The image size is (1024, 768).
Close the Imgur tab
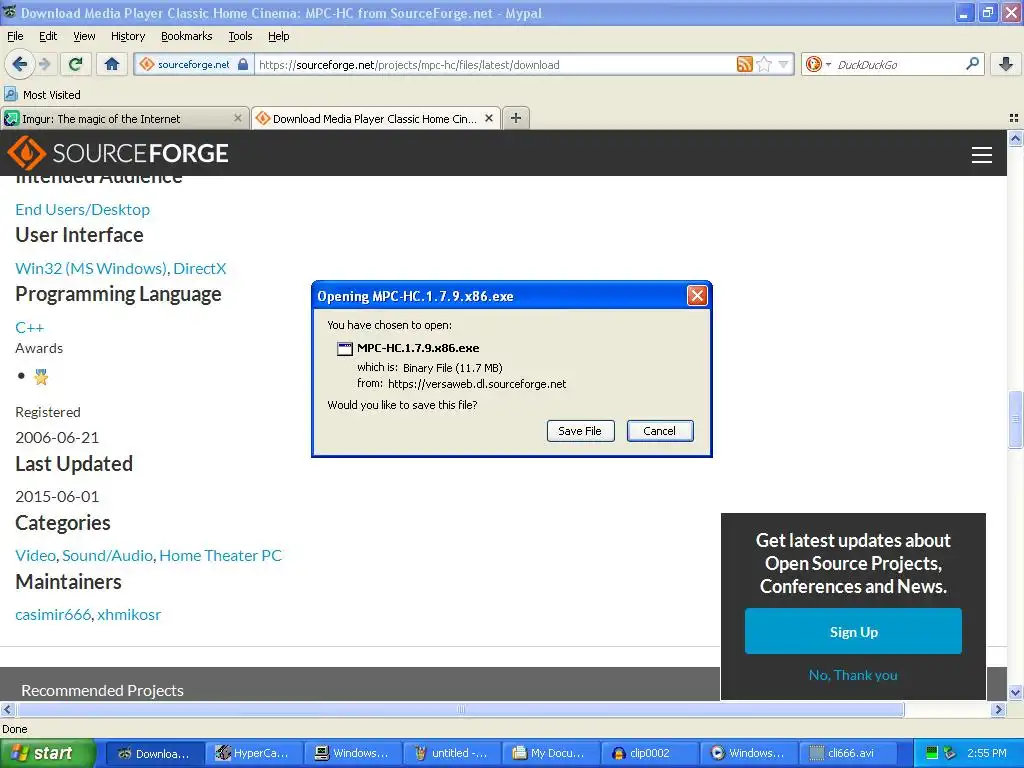point(238,118)
